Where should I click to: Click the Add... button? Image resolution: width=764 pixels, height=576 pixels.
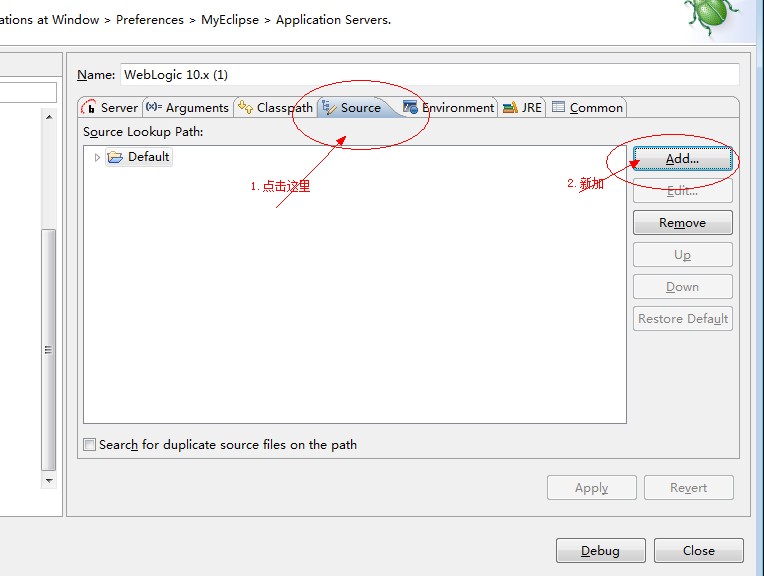(x=682, y=159)
